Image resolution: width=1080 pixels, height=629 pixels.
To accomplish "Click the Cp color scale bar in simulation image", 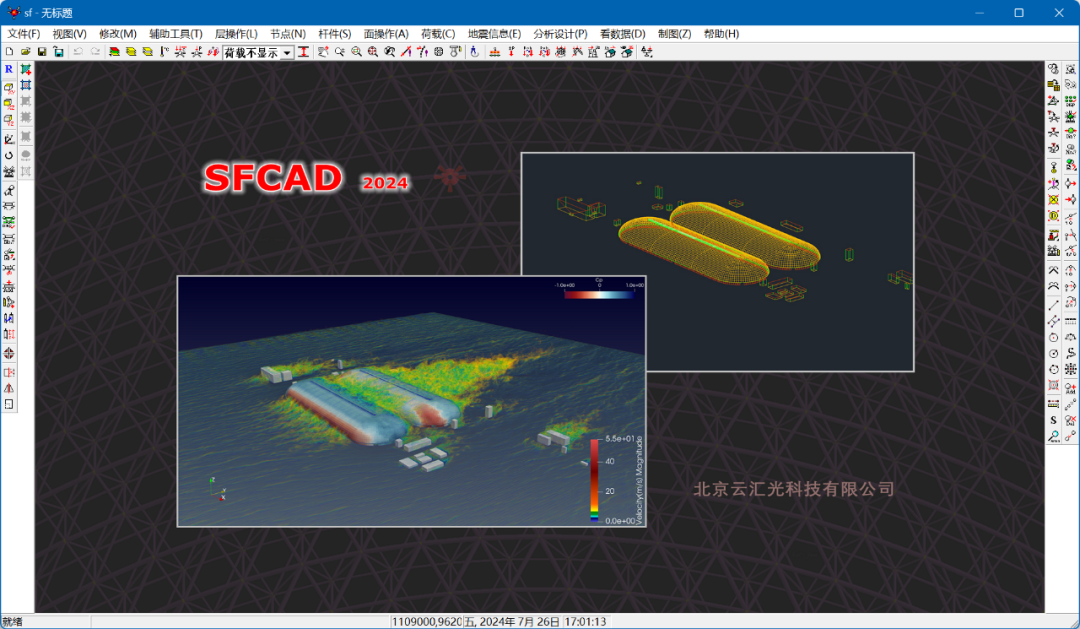I will click(x=599, y=294).
